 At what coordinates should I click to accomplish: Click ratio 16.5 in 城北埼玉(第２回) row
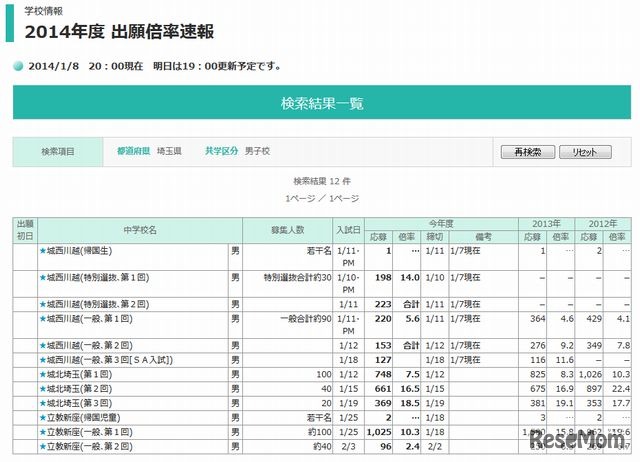[x=410, y=389]
